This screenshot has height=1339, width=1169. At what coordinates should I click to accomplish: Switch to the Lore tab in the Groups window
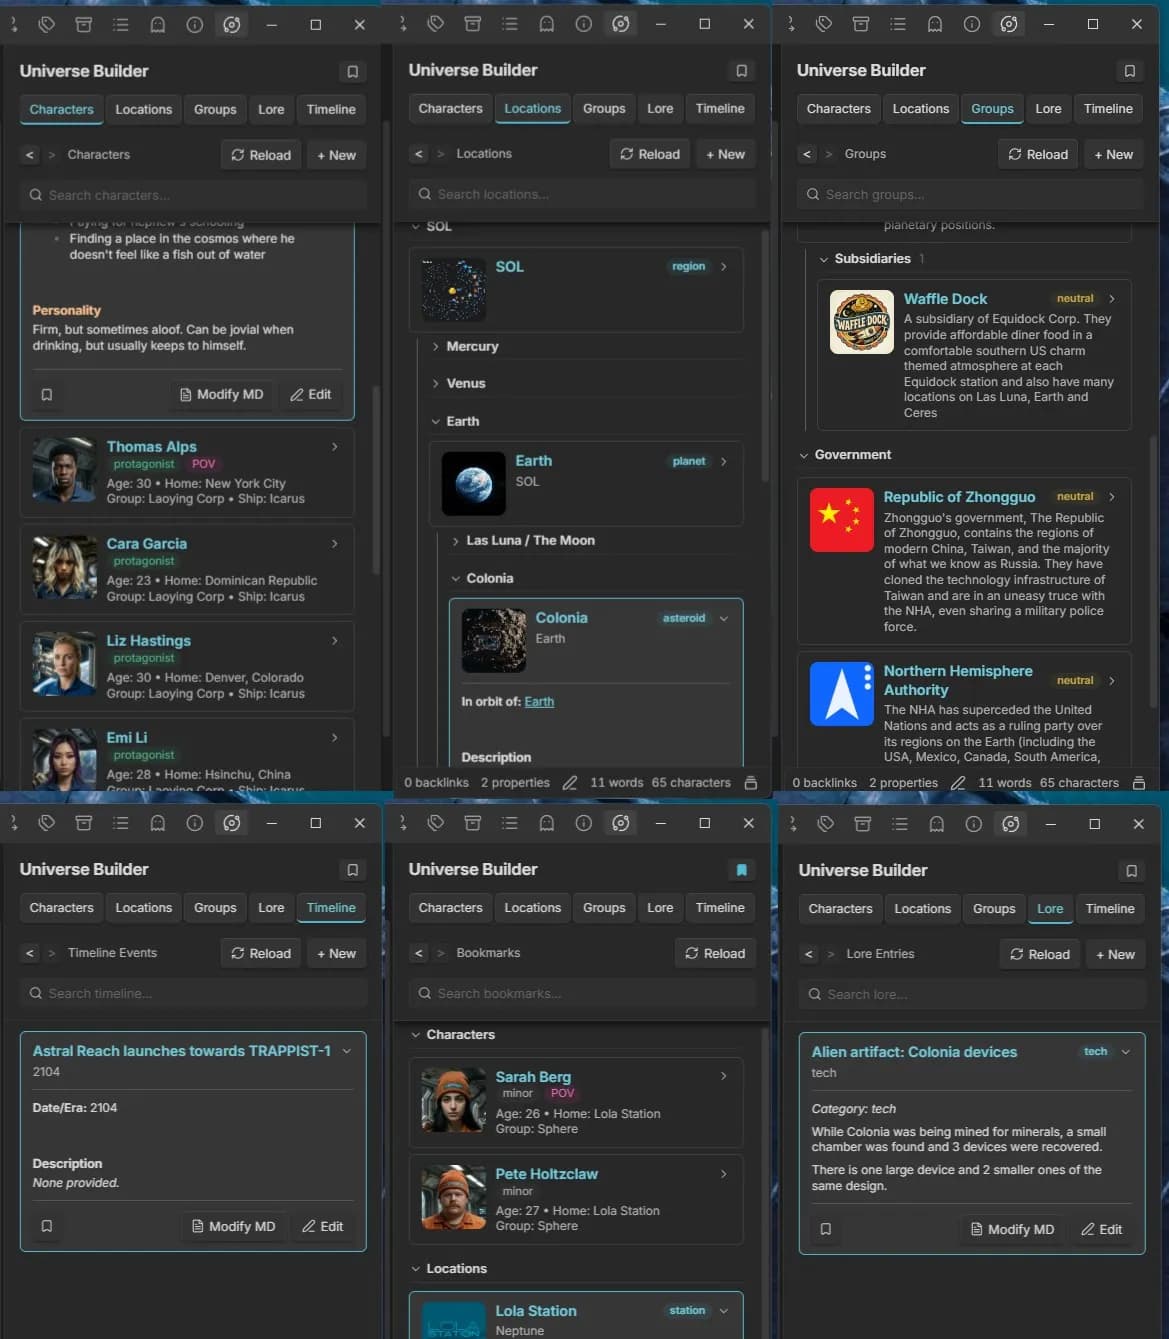pos(1048,109)
